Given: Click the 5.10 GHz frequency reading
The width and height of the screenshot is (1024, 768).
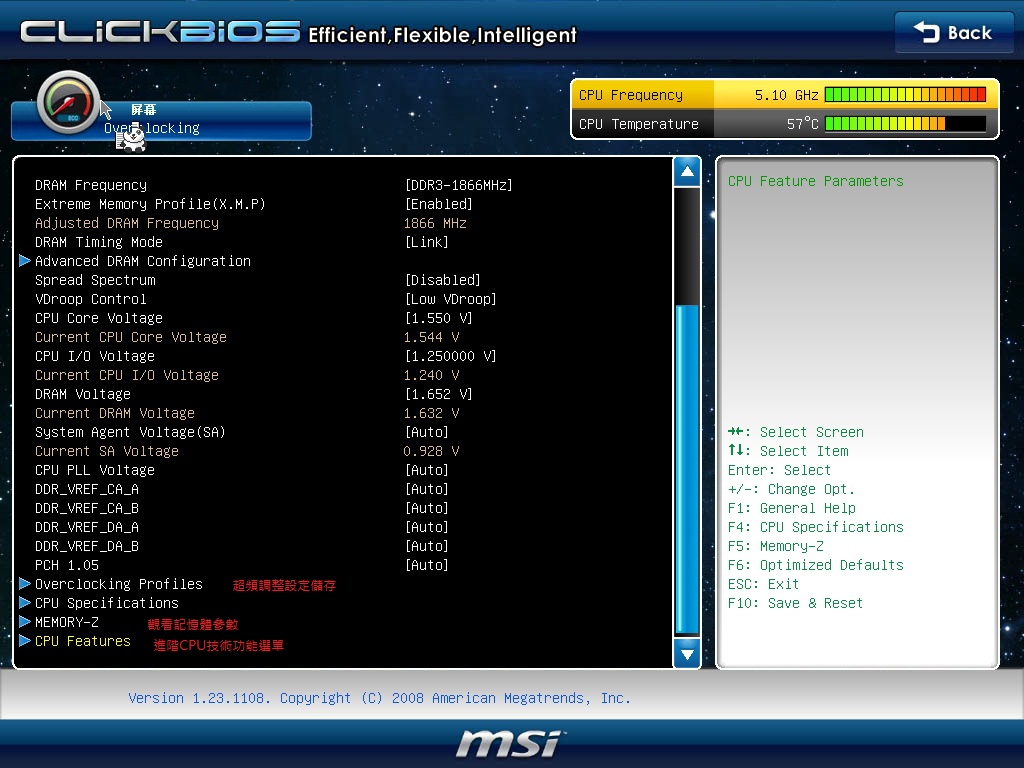Looking at the screenshot, I should coord(786,95).
